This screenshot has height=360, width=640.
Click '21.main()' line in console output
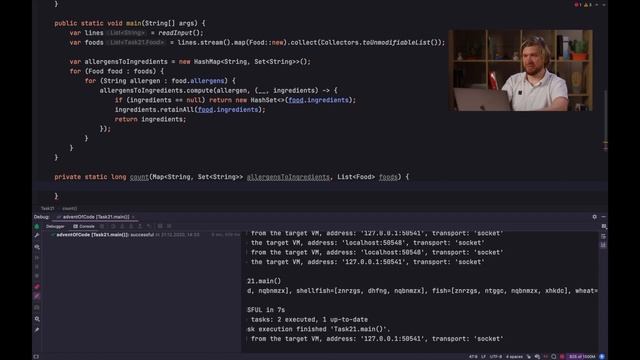point(264,281)
